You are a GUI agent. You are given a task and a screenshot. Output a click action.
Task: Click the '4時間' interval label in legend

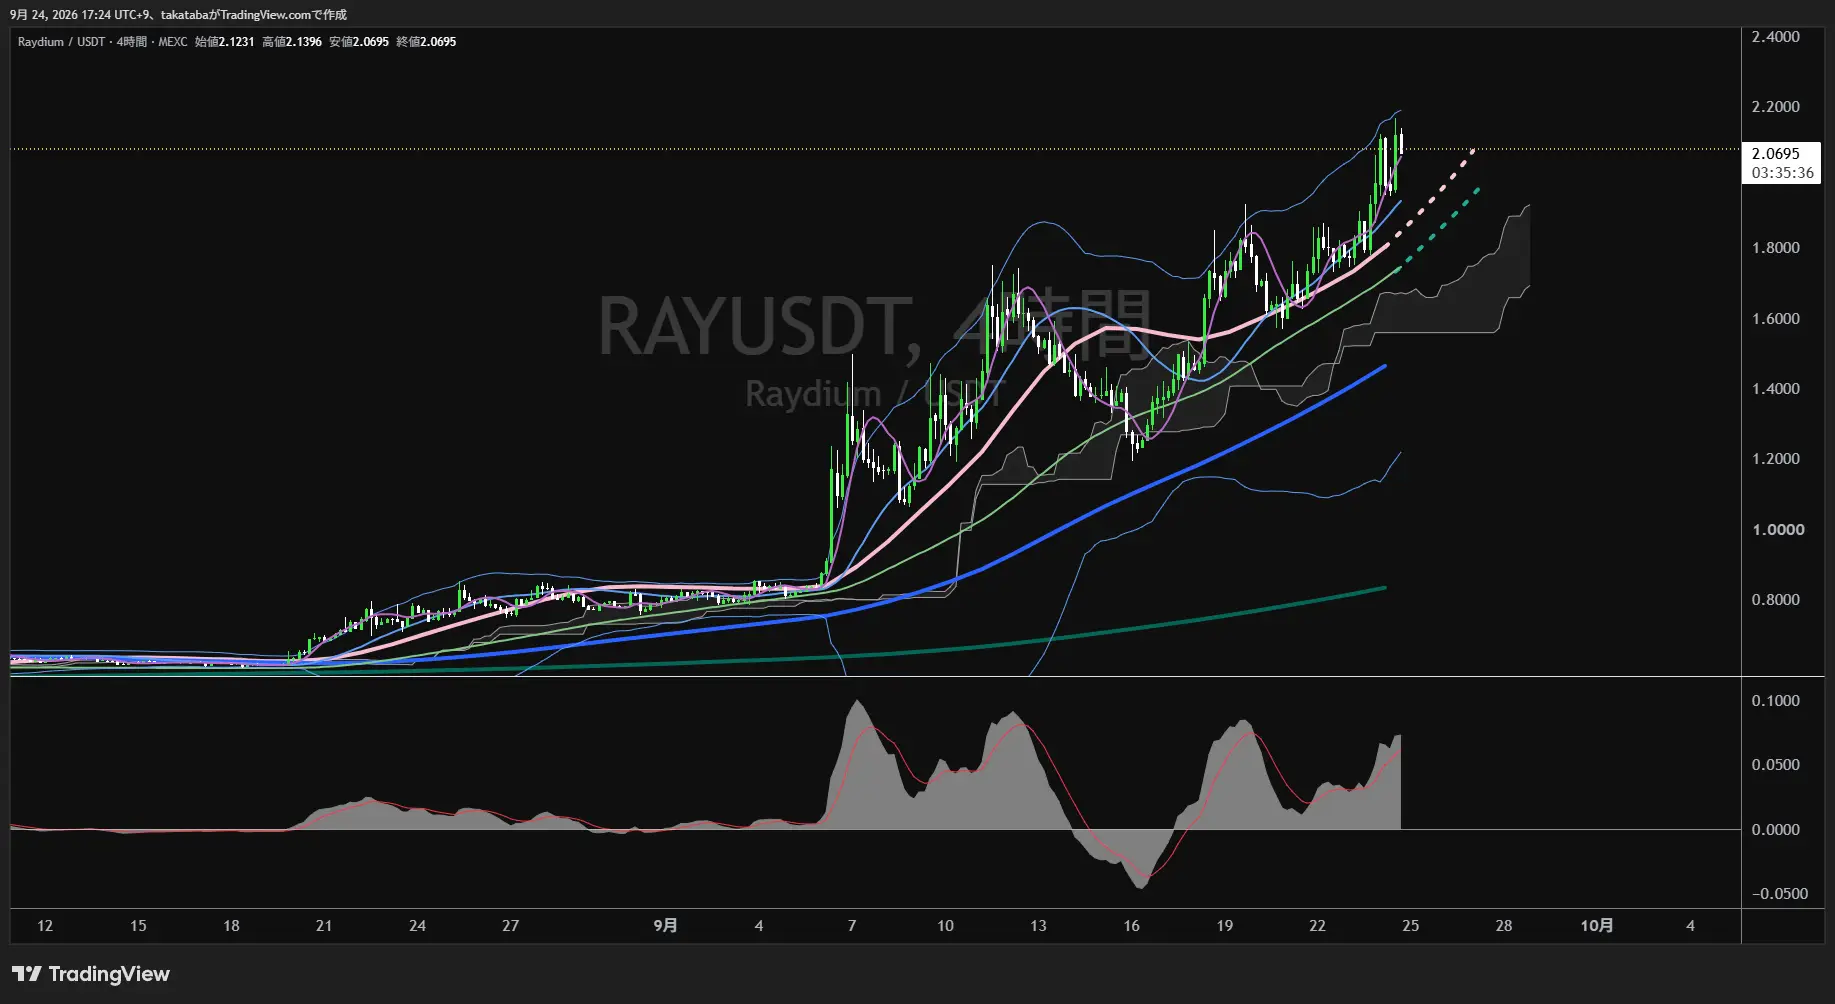pyautogui.click(x=131, y=42)
